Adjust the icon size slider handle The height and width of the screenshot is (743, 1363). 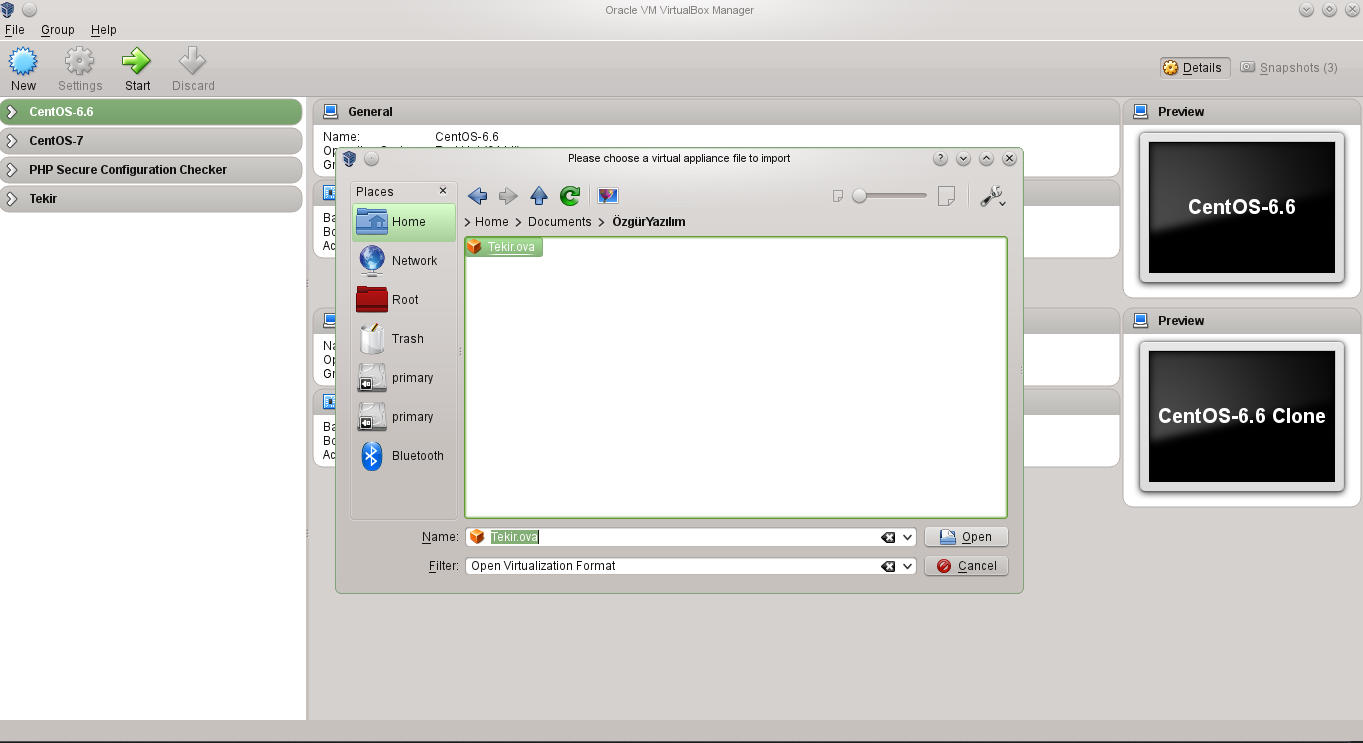859,196
